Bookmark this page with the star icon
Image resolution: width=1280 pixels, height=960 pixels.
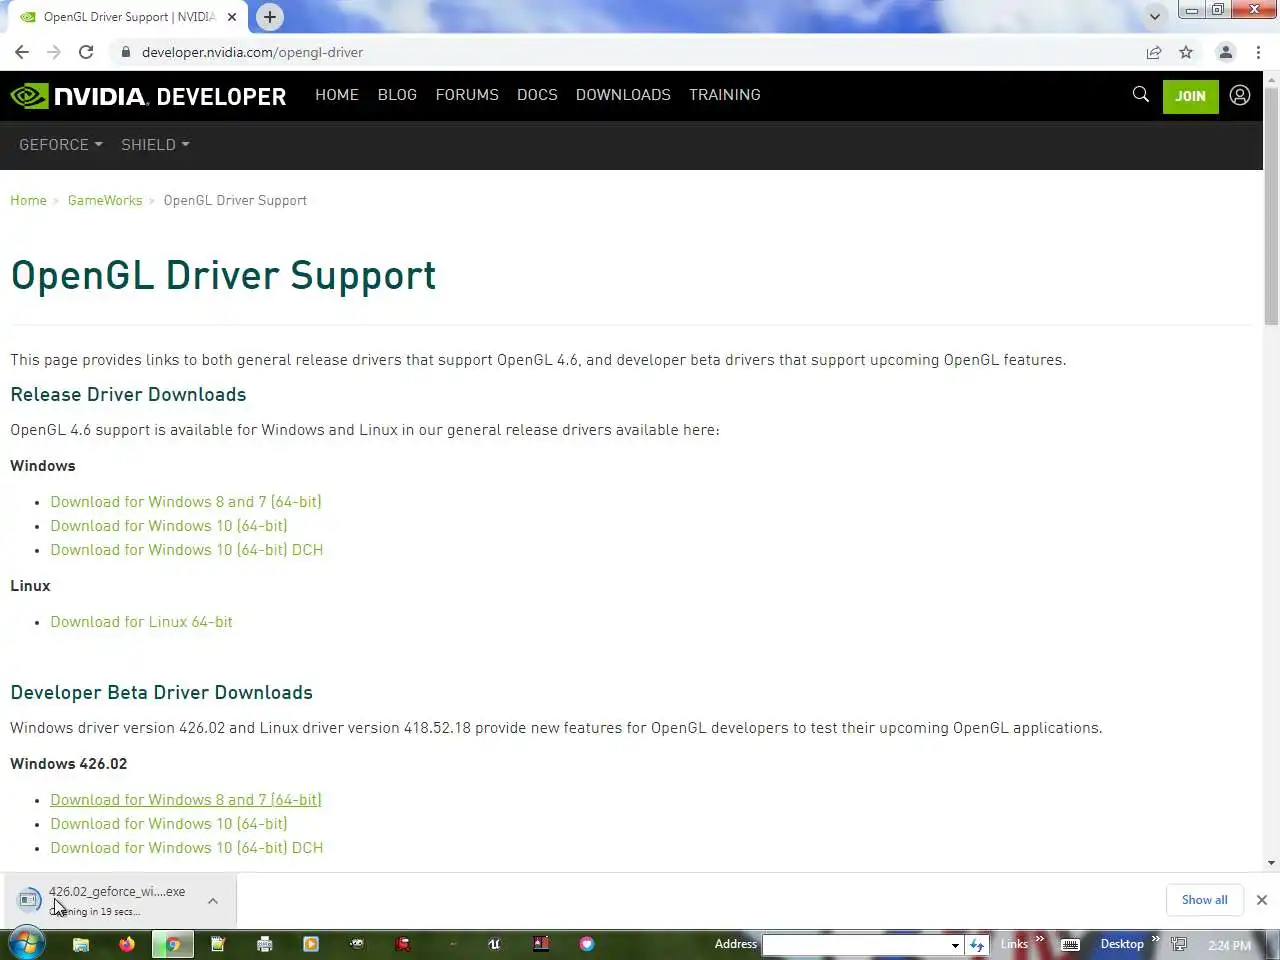pyautogui.click(x=1186, y=52)
